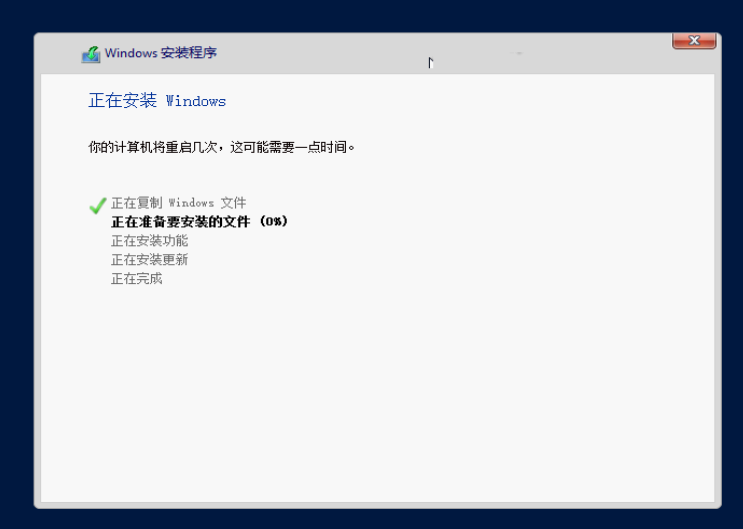Click the Windows setup icon in title bar
Screen dimensions: 743x529
tap(91, 54)
